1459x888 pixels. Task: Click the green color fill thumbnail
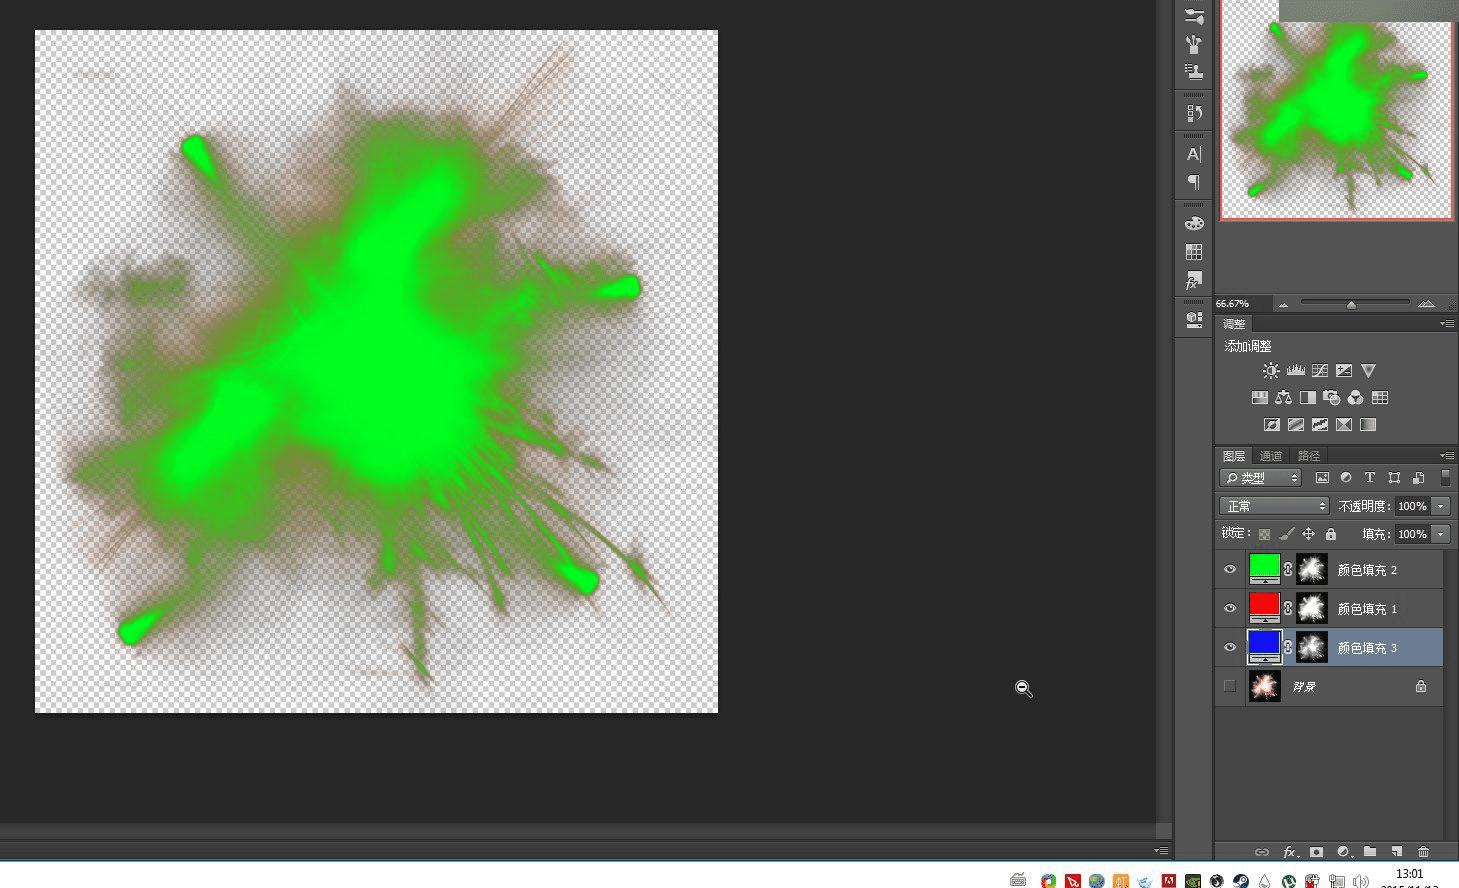click(1265, 567)
